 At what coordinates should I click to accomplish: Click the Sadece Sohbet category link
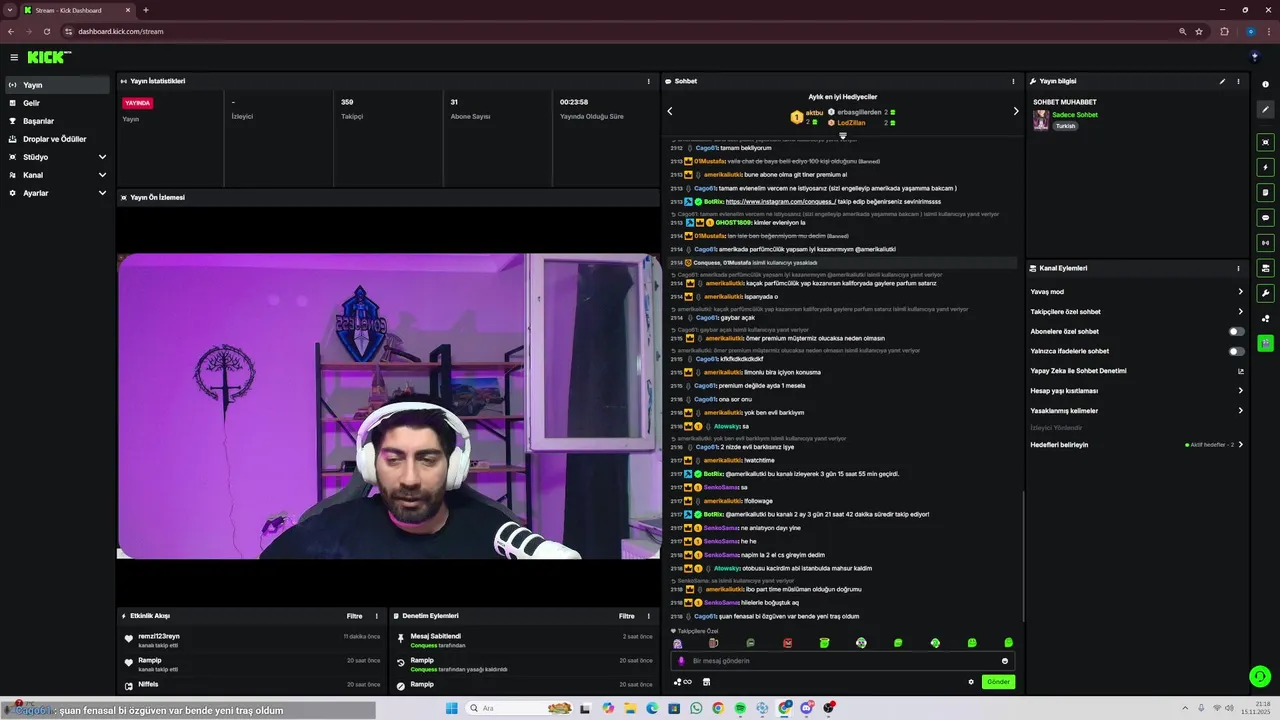[x=1075, y=115]
